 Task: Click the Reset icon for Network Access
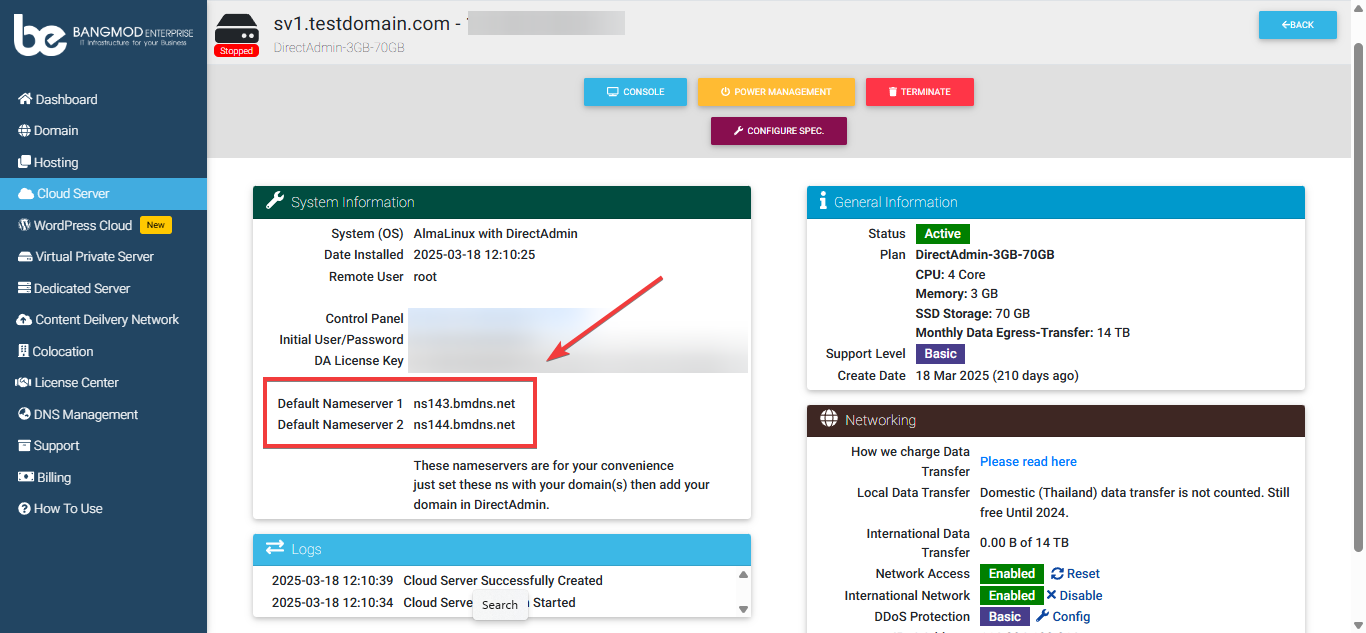(x=1058, y=574)
